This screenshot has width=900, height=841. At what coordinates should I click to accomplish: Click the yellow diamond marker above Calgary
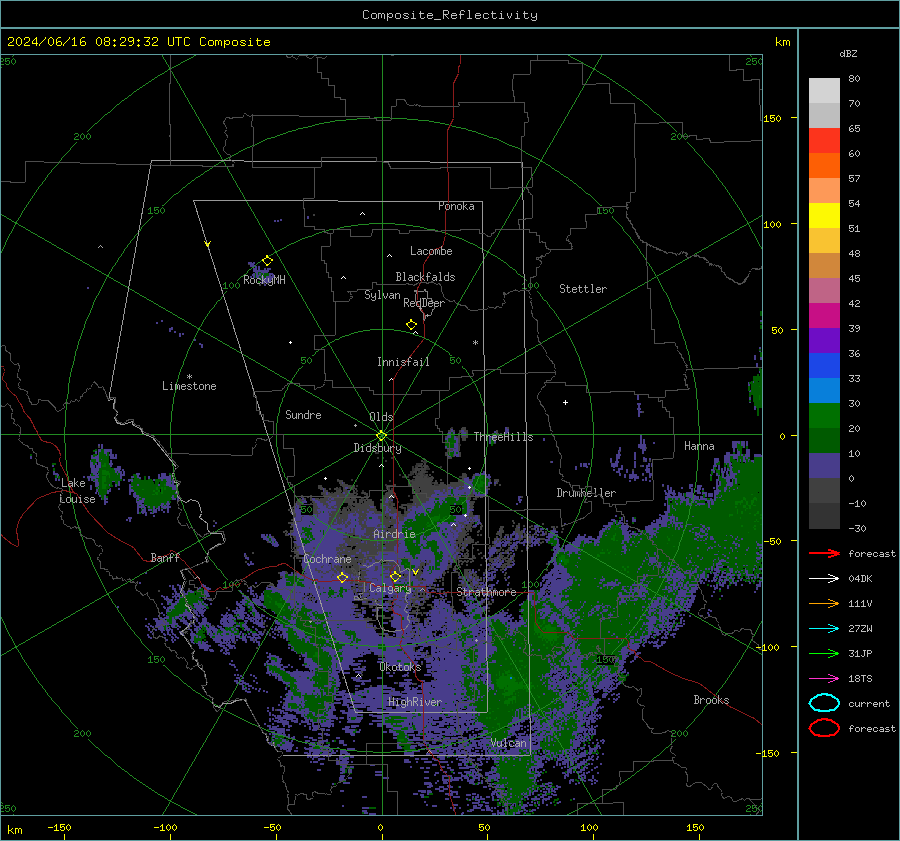[x=395, y=576]
